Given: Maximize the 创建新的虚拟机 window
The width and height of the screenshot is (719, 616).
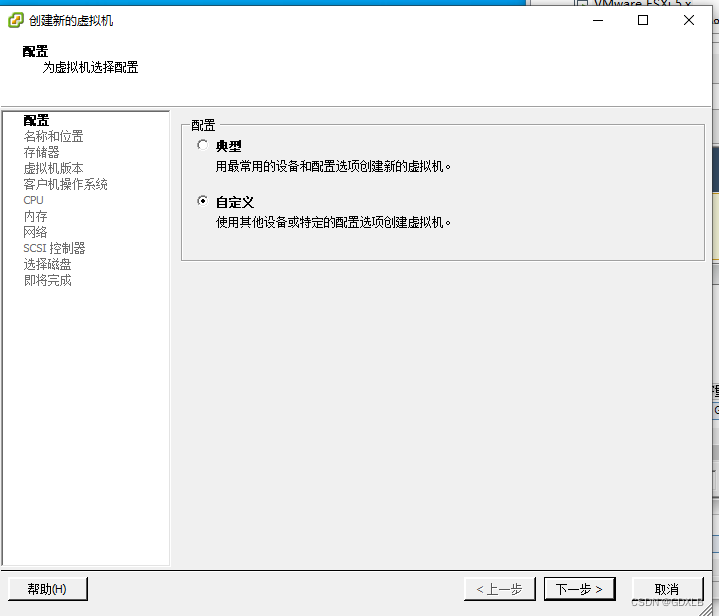Looking at the screenshot, I should pyautogui.click(x=643, y=20).
